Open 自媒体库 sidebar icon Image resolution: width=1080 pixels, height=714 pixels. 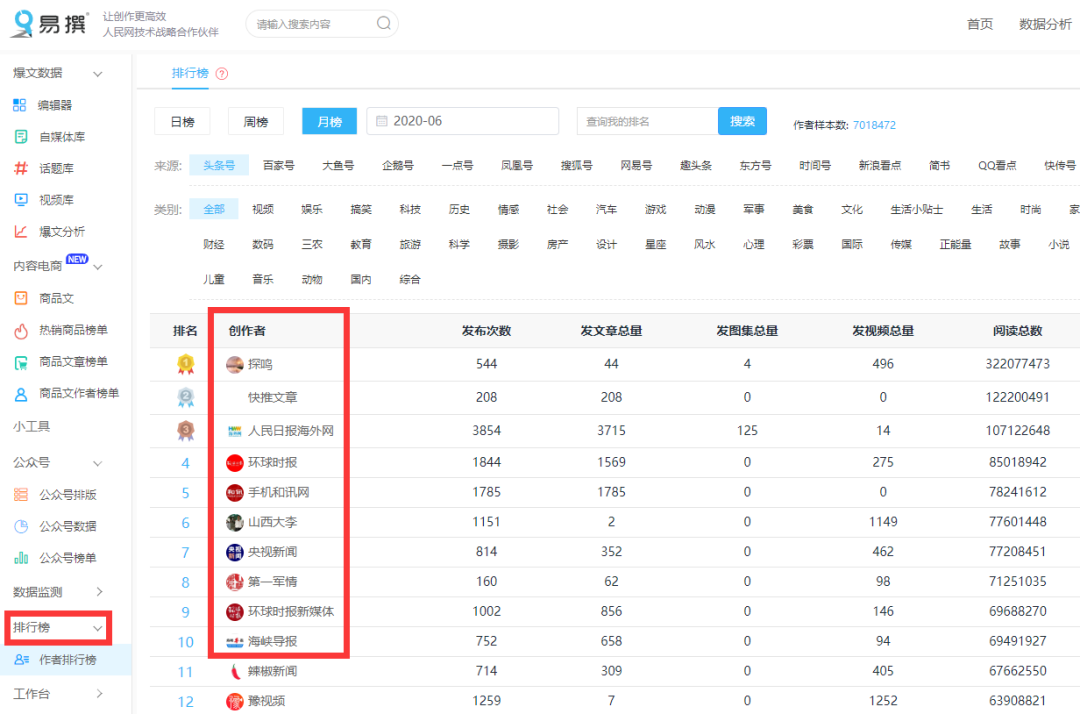point(21,136)
